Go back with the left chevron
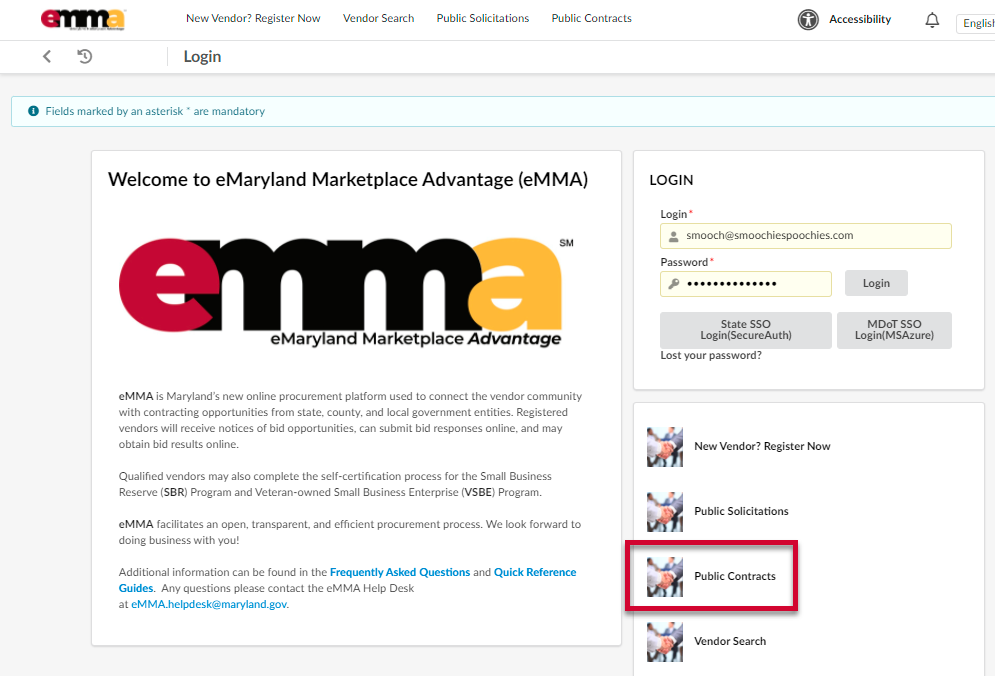This screenshot has height=676, width=995. pyautogui.click(x=47, y=56)
